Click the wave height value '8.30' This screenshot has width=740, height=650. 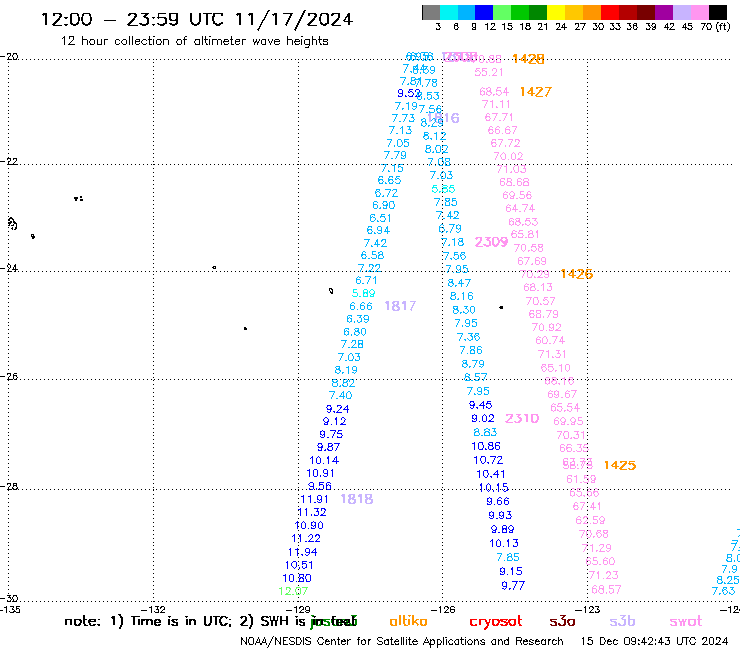464,310
